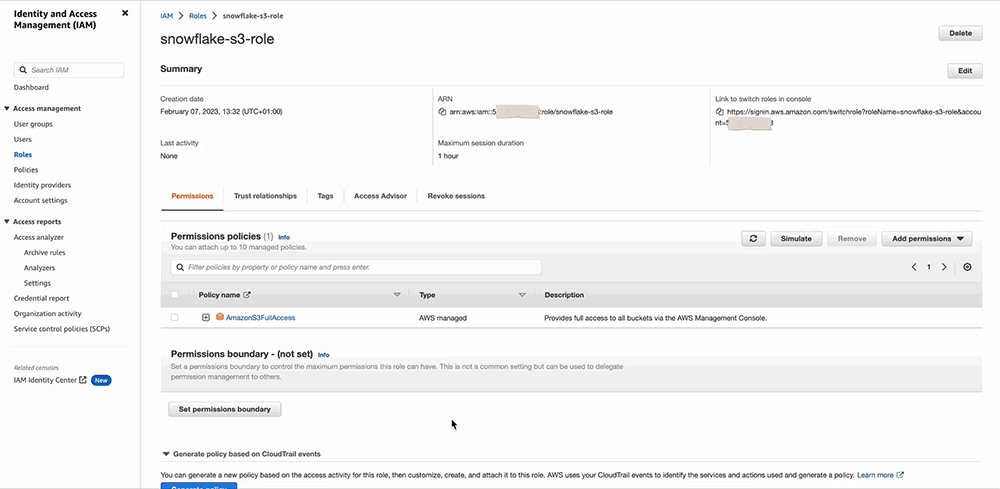Refresh the permissions policies list
Viewport: 1000px width, 489px height.
pyautogui.click(x=753, y=239)
